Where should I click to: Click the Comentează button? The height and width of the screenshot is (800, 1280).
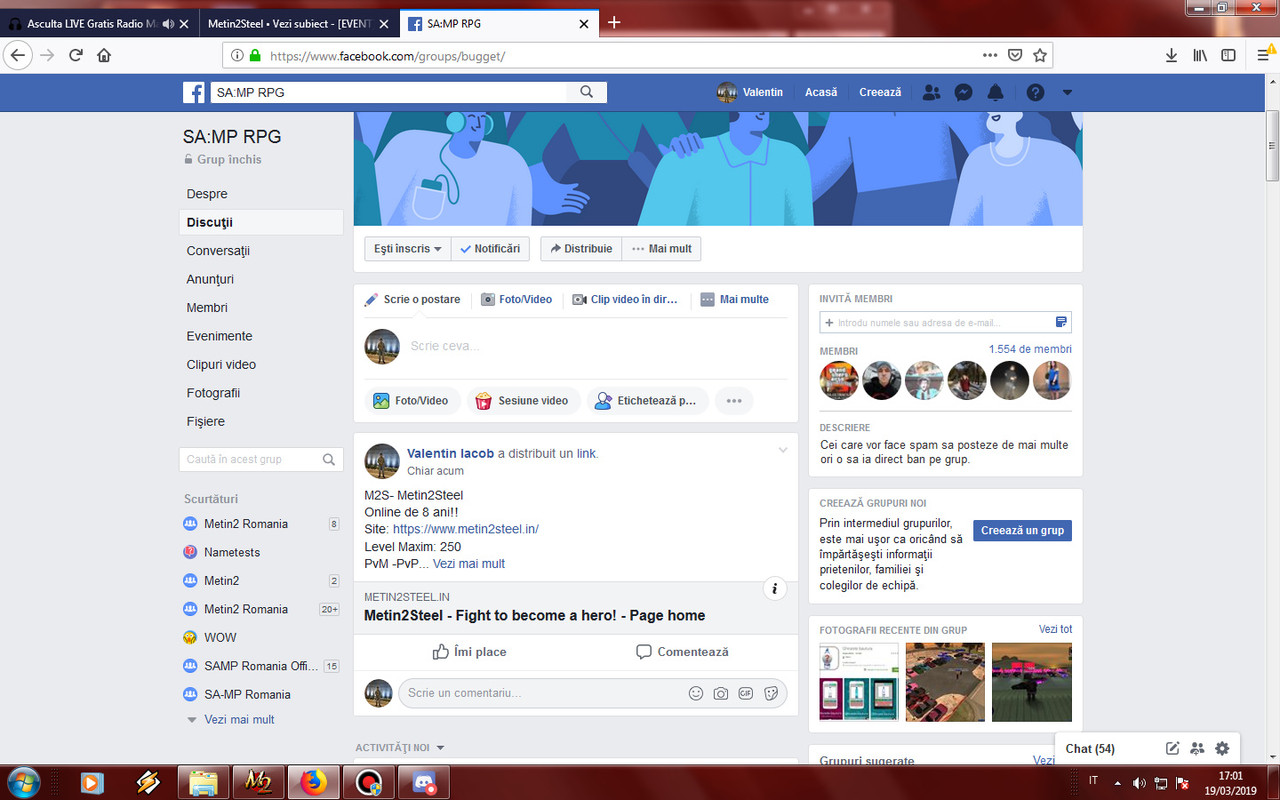(682, 652)
